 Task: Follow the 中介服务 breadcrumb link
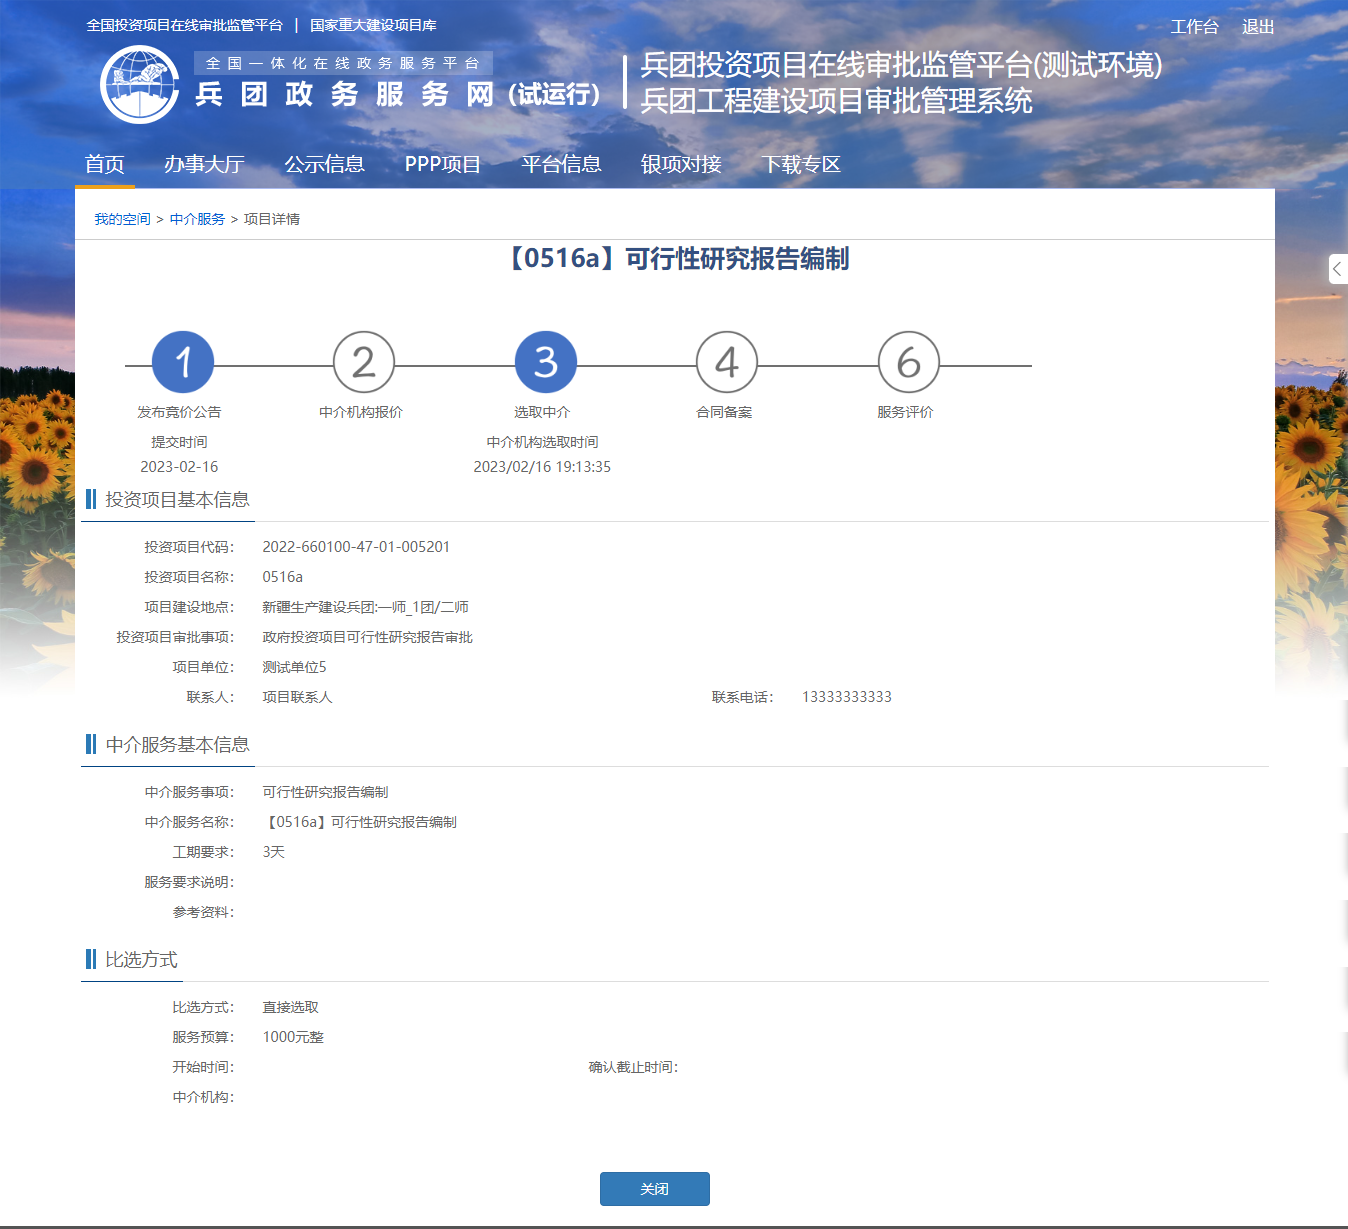[197, 219]
